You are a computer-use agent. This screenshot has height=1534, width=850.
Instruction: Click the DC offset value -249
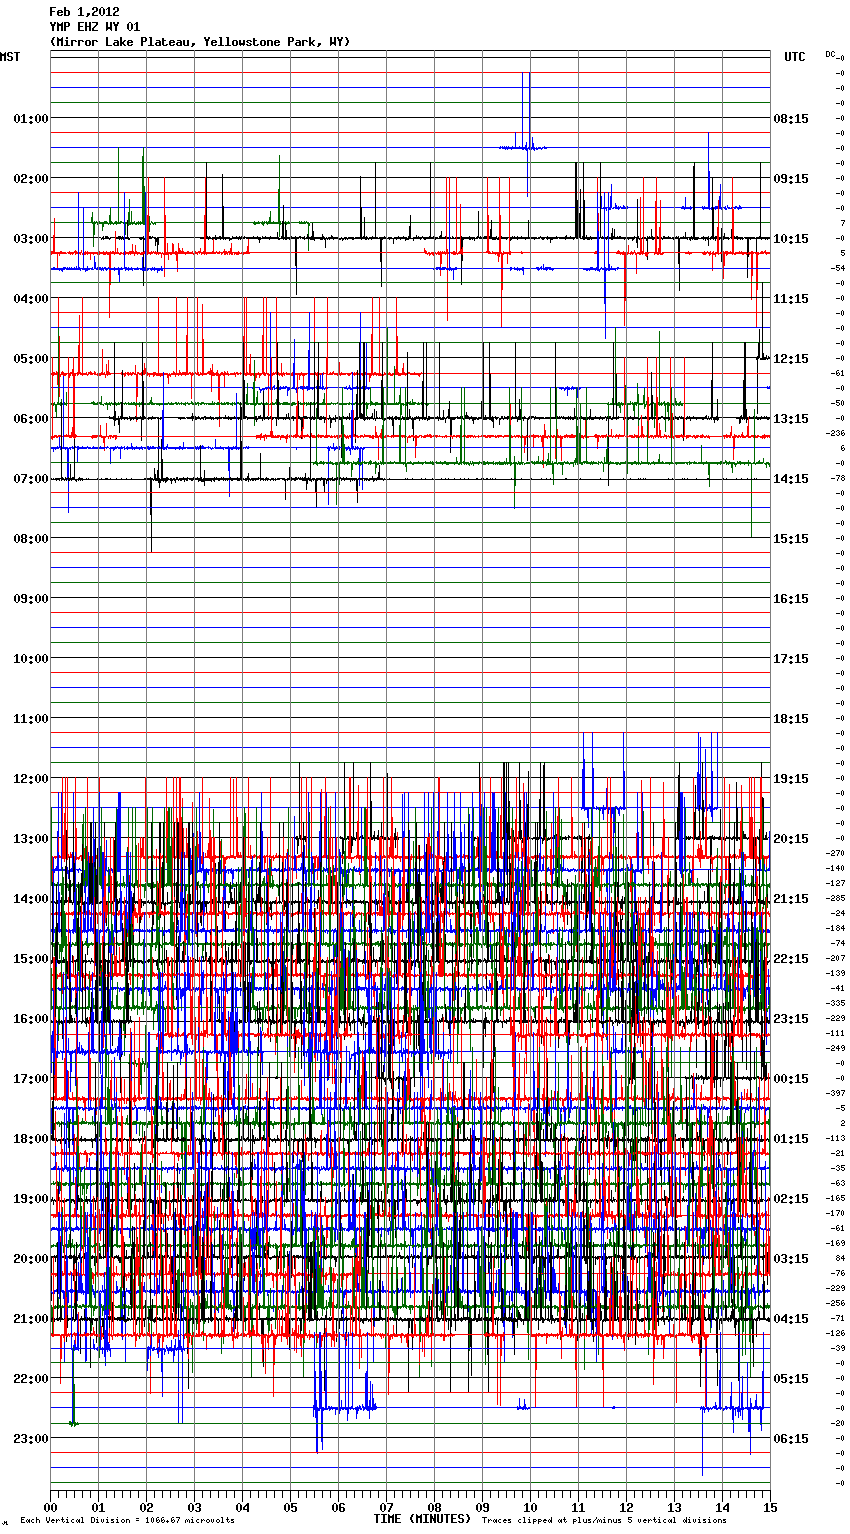pos(835,1048)
